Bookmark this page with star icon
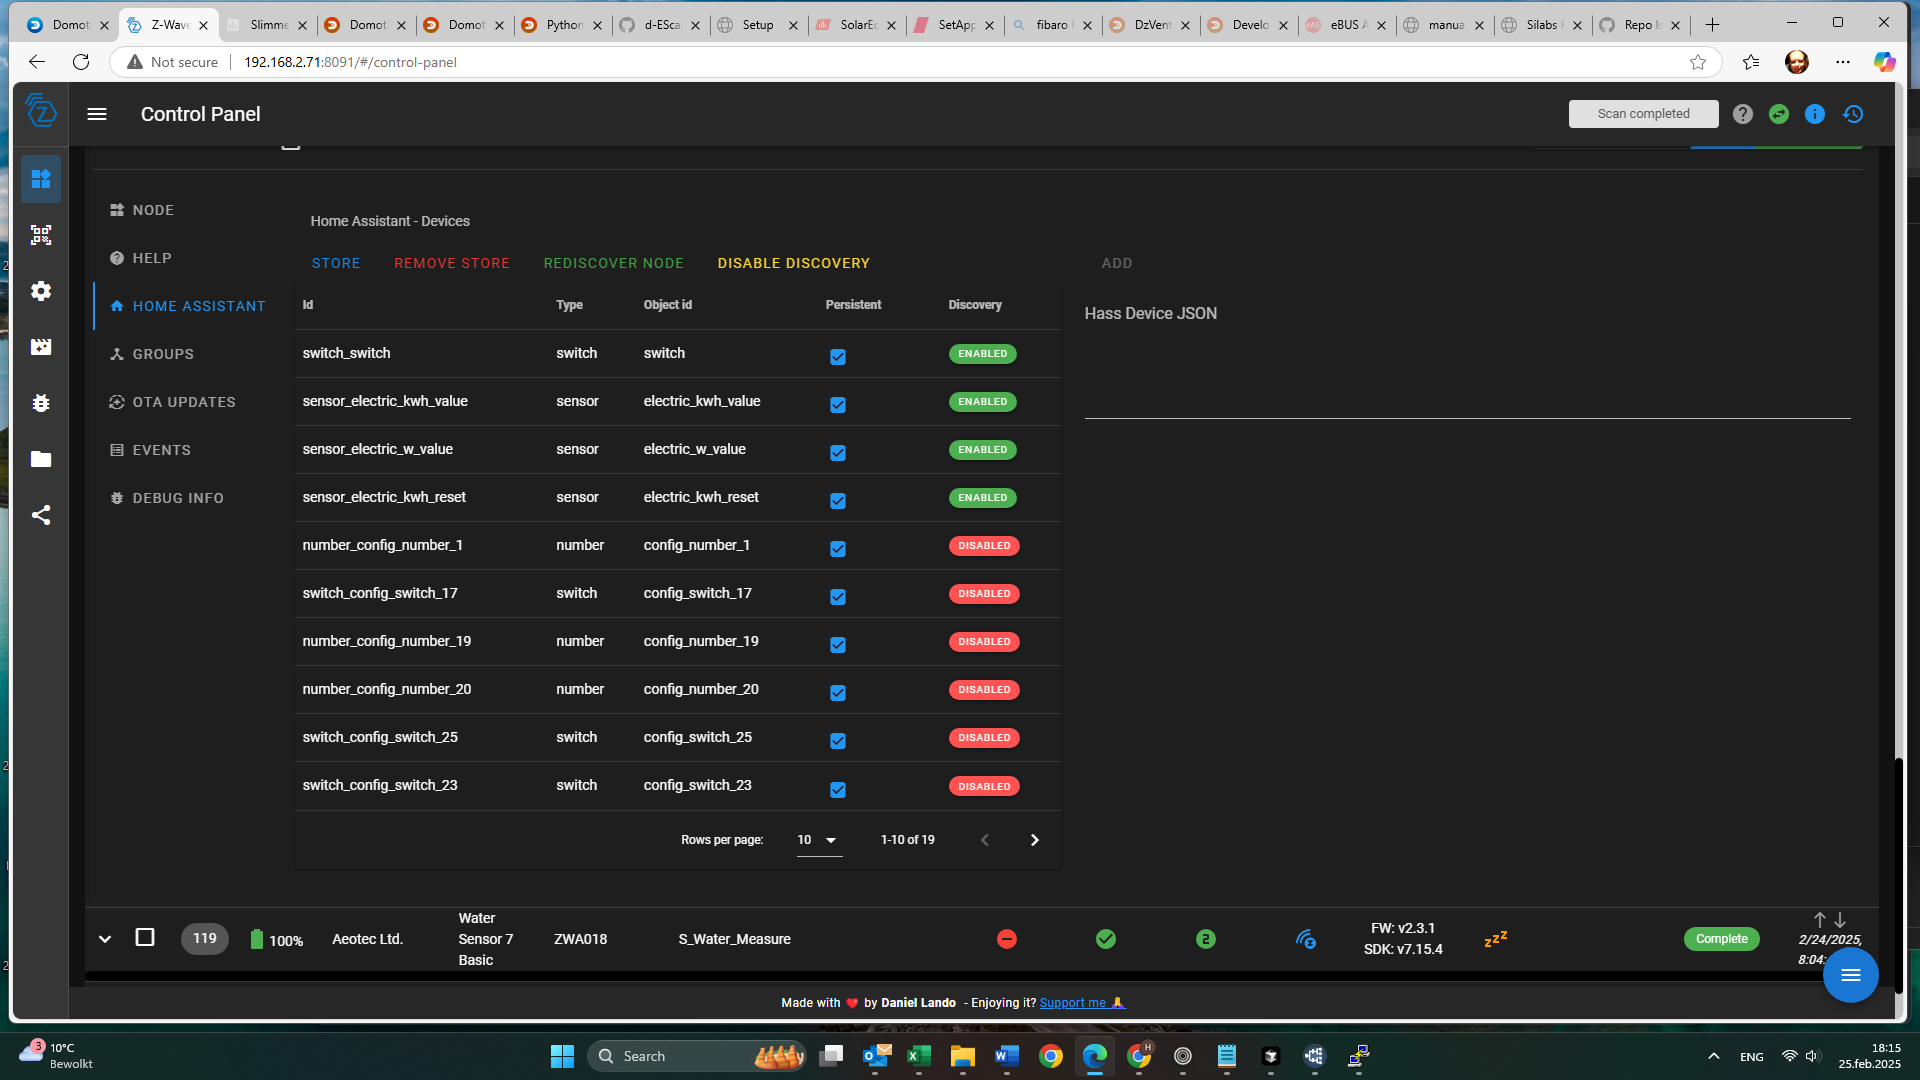The height and width of the screenshot is (1080, 1920). click(x=1698, y=62)
